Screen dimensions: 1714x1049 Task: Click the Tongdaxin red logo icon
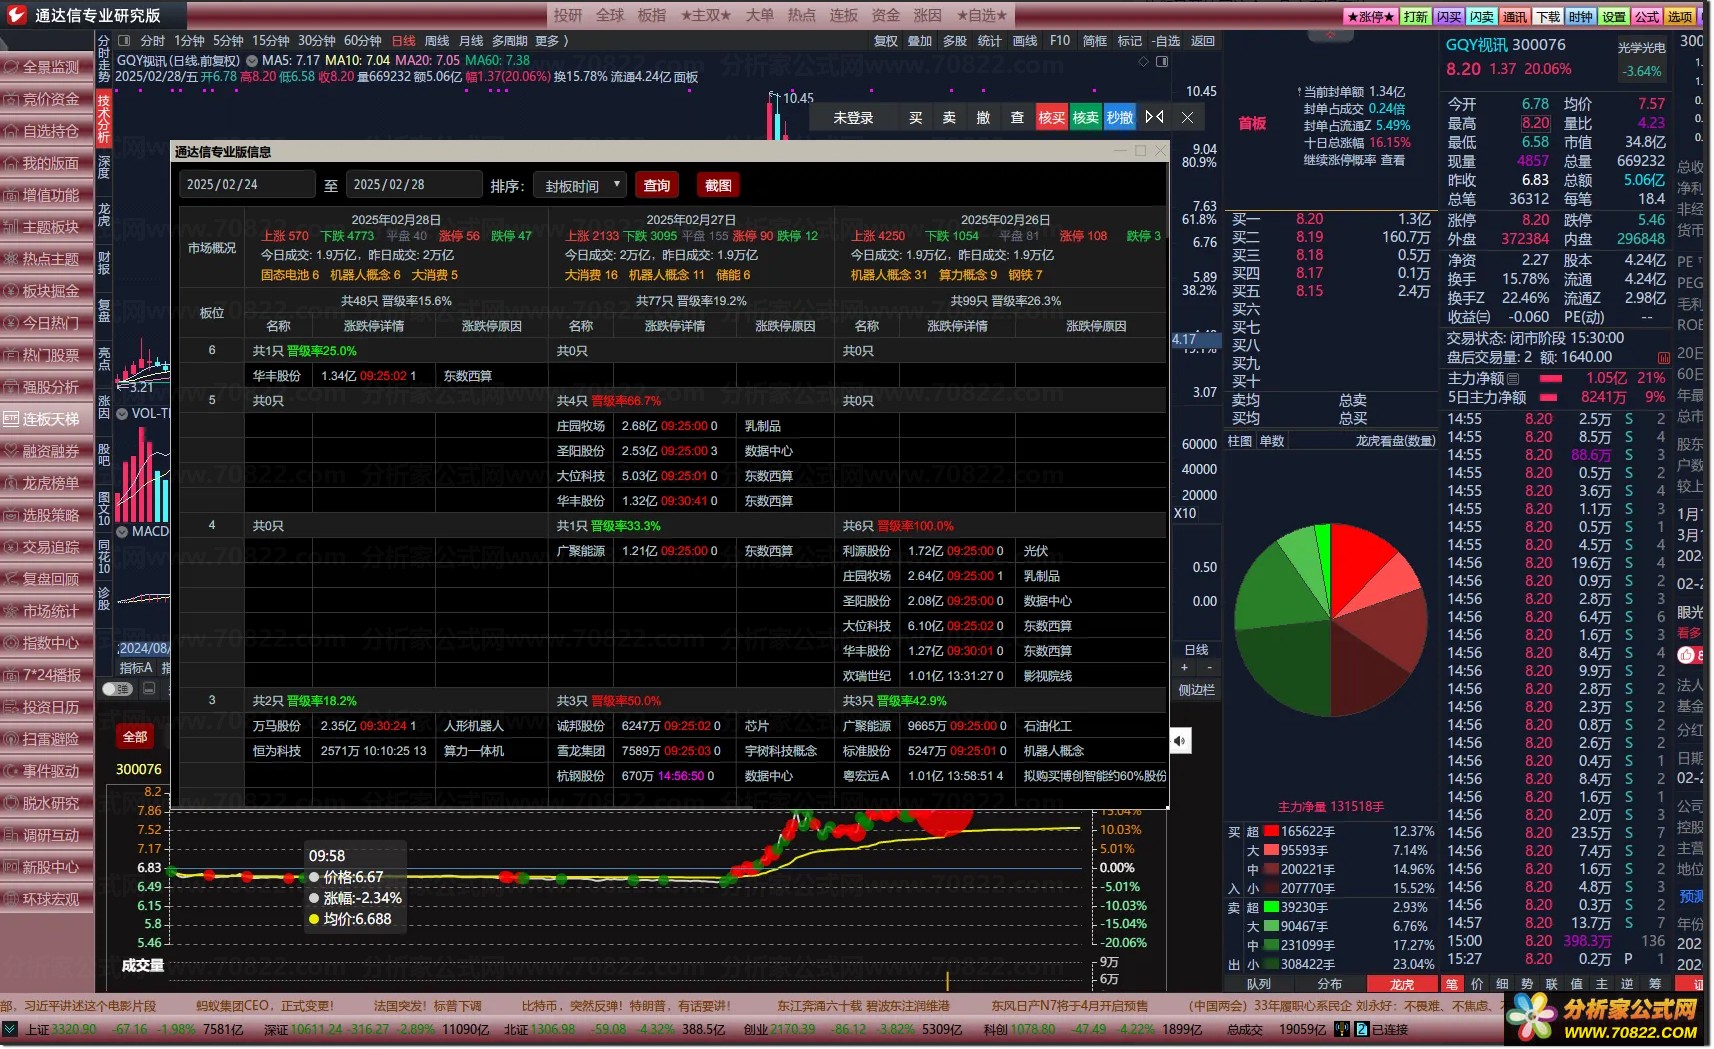coord(17,14)
